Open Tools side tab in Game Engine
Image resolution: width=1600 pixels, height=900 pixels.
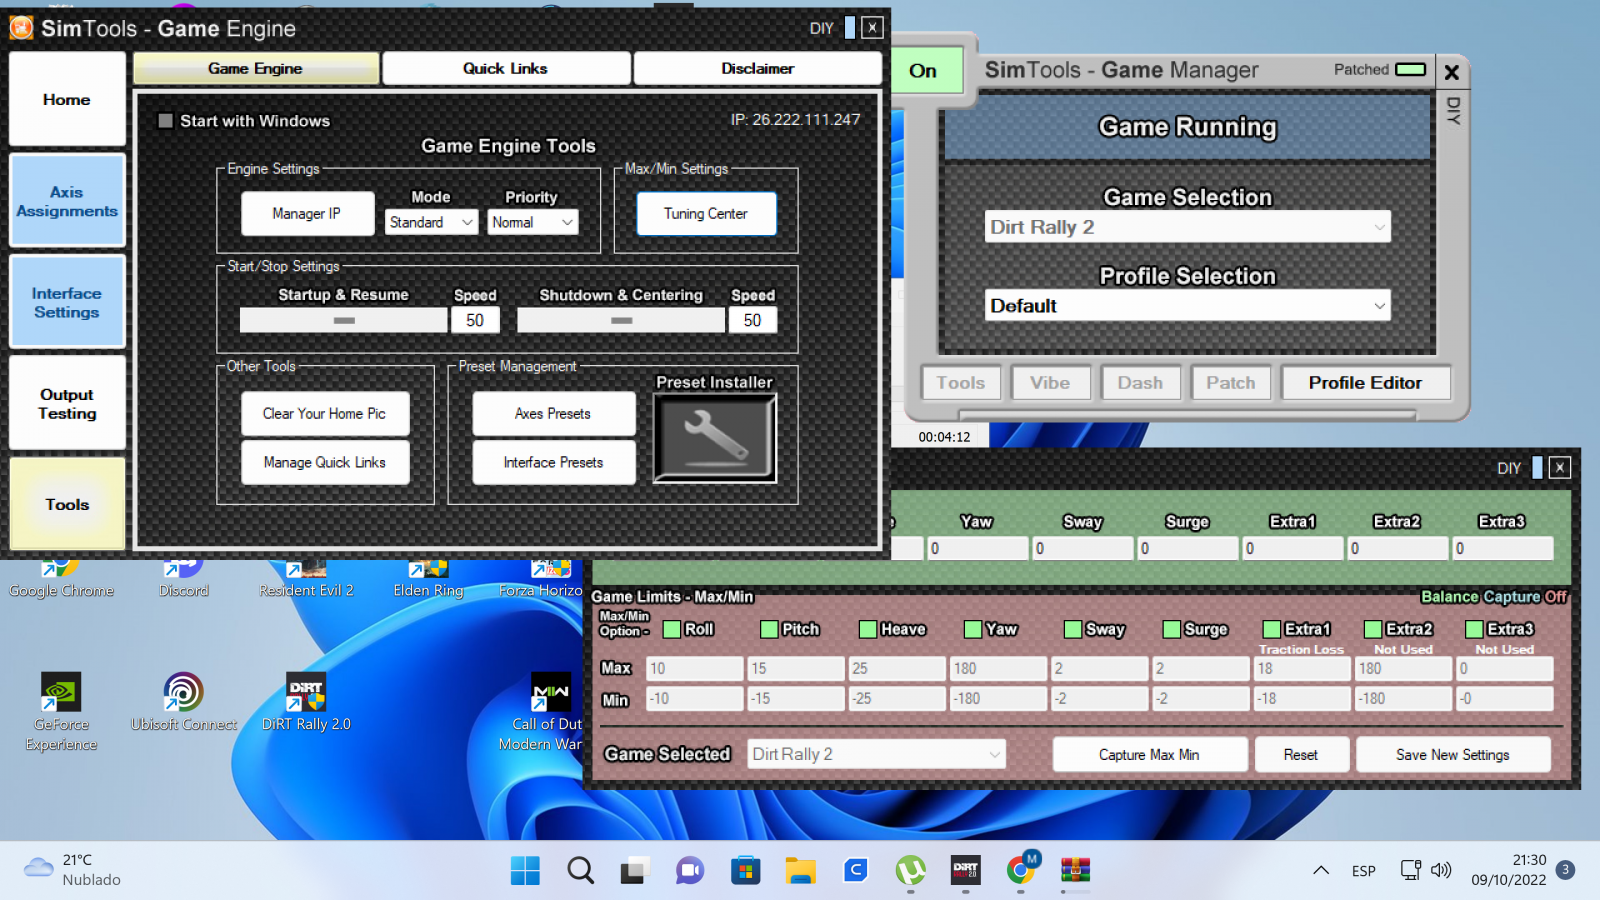tap(67, 505)
